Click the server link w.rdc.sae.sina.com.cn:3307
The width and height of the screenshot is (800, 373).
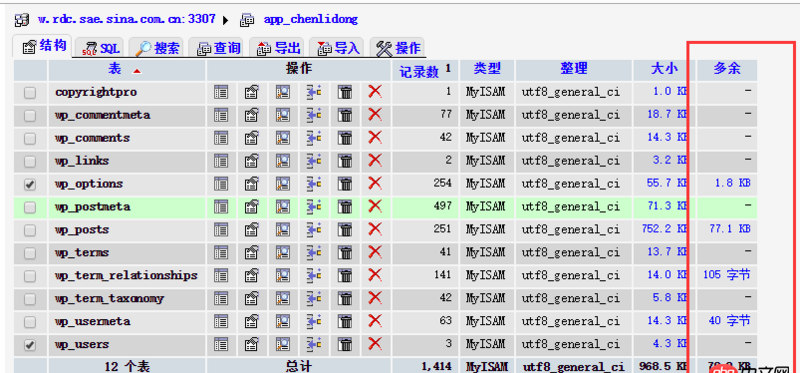point(127,19)
